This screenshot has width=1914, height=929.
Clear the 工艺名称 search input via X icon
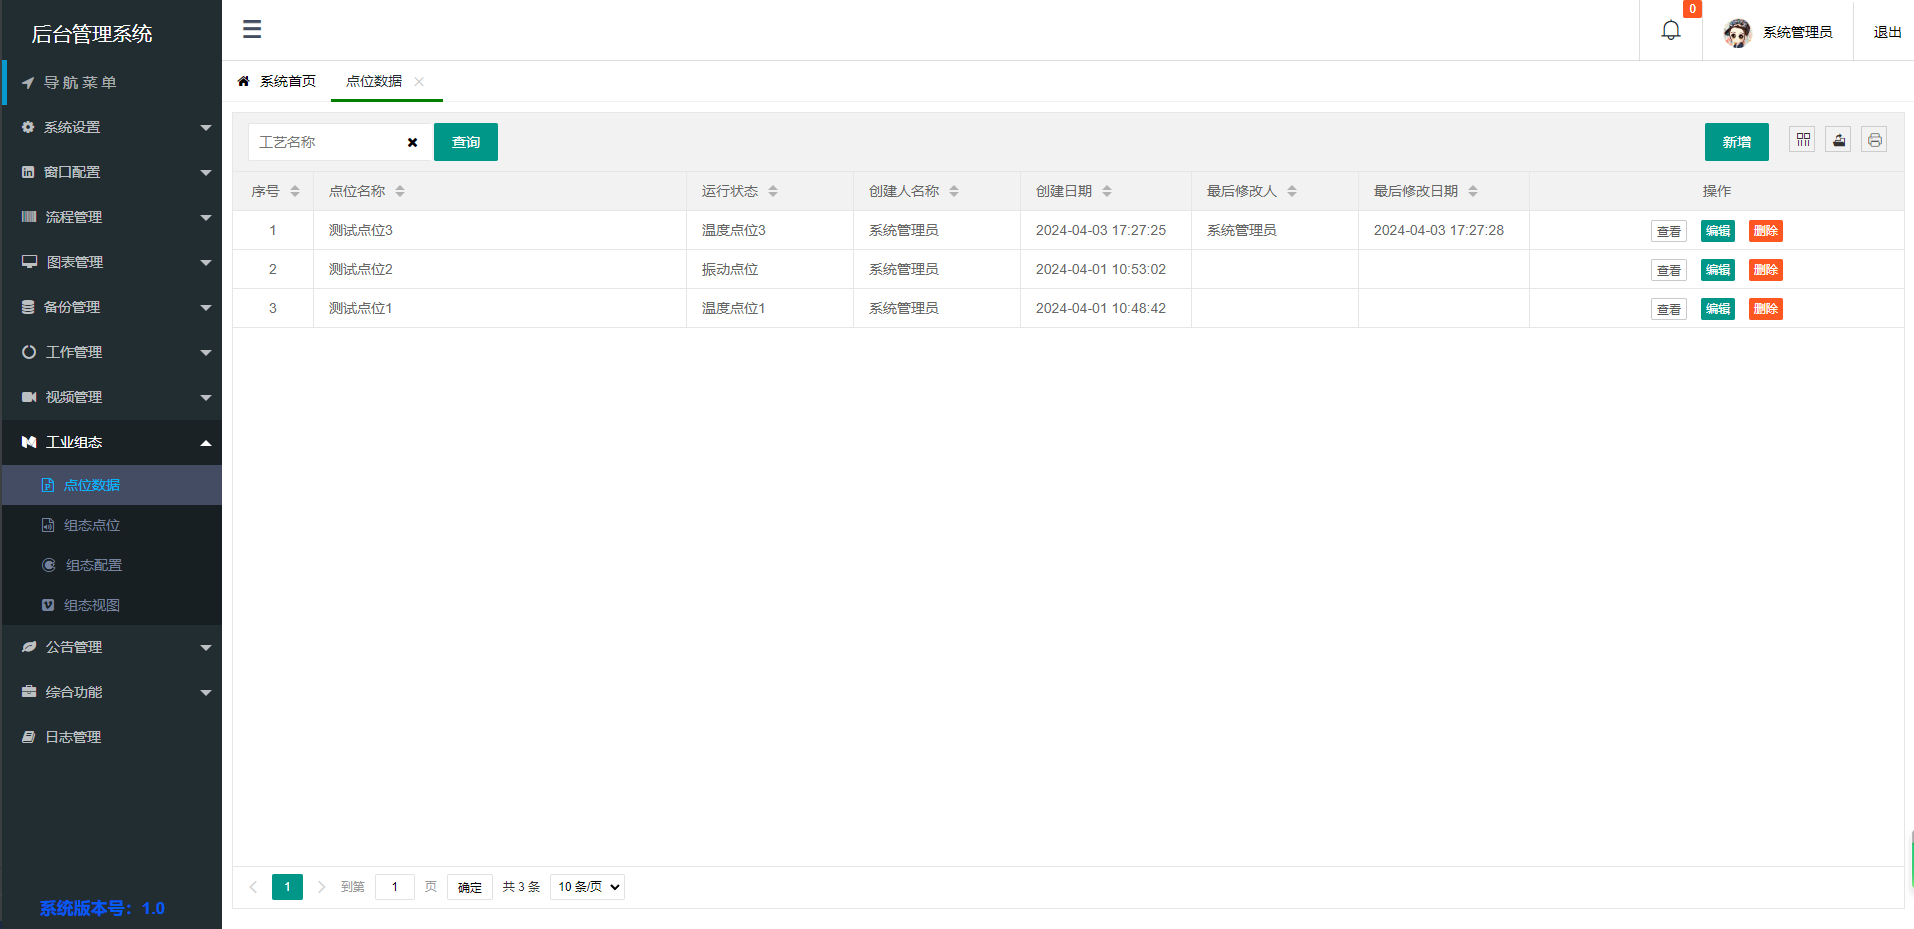point(412,142)
